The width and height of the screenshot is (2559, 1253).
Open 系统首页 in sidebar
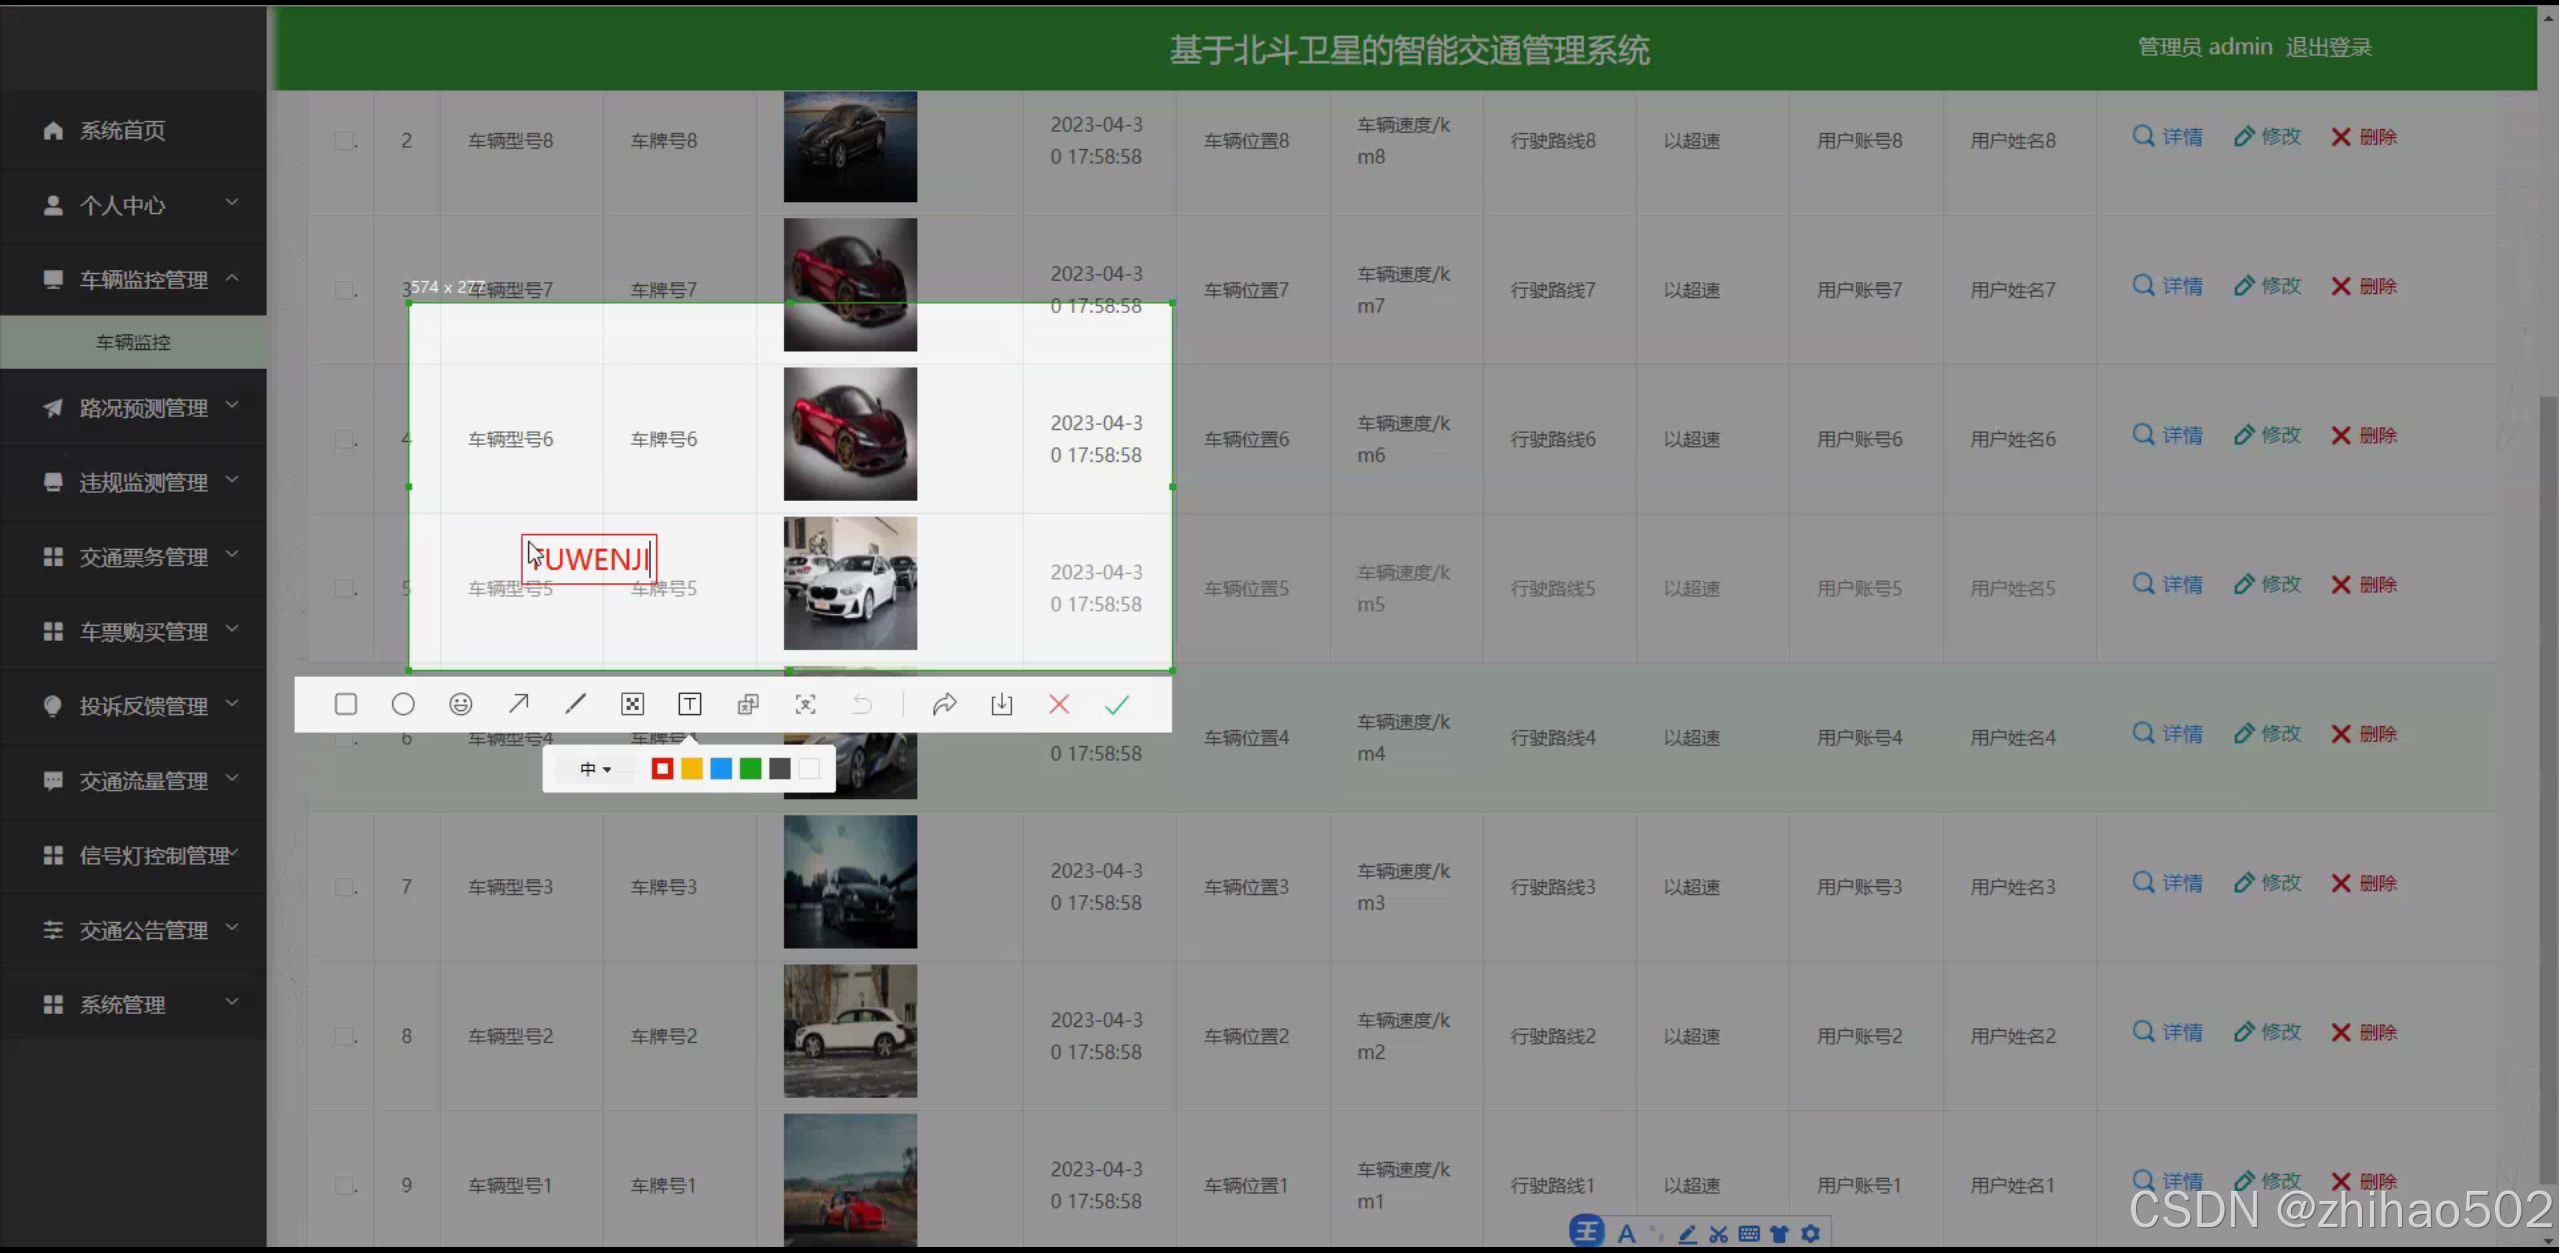(x=122, y=130)
